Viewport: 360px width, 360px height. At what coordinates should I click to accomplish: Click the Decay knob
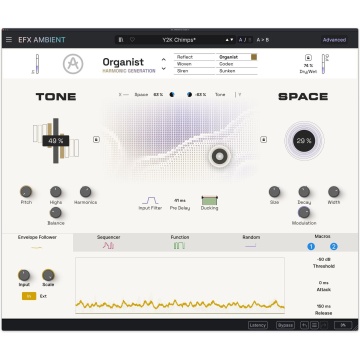304,192
